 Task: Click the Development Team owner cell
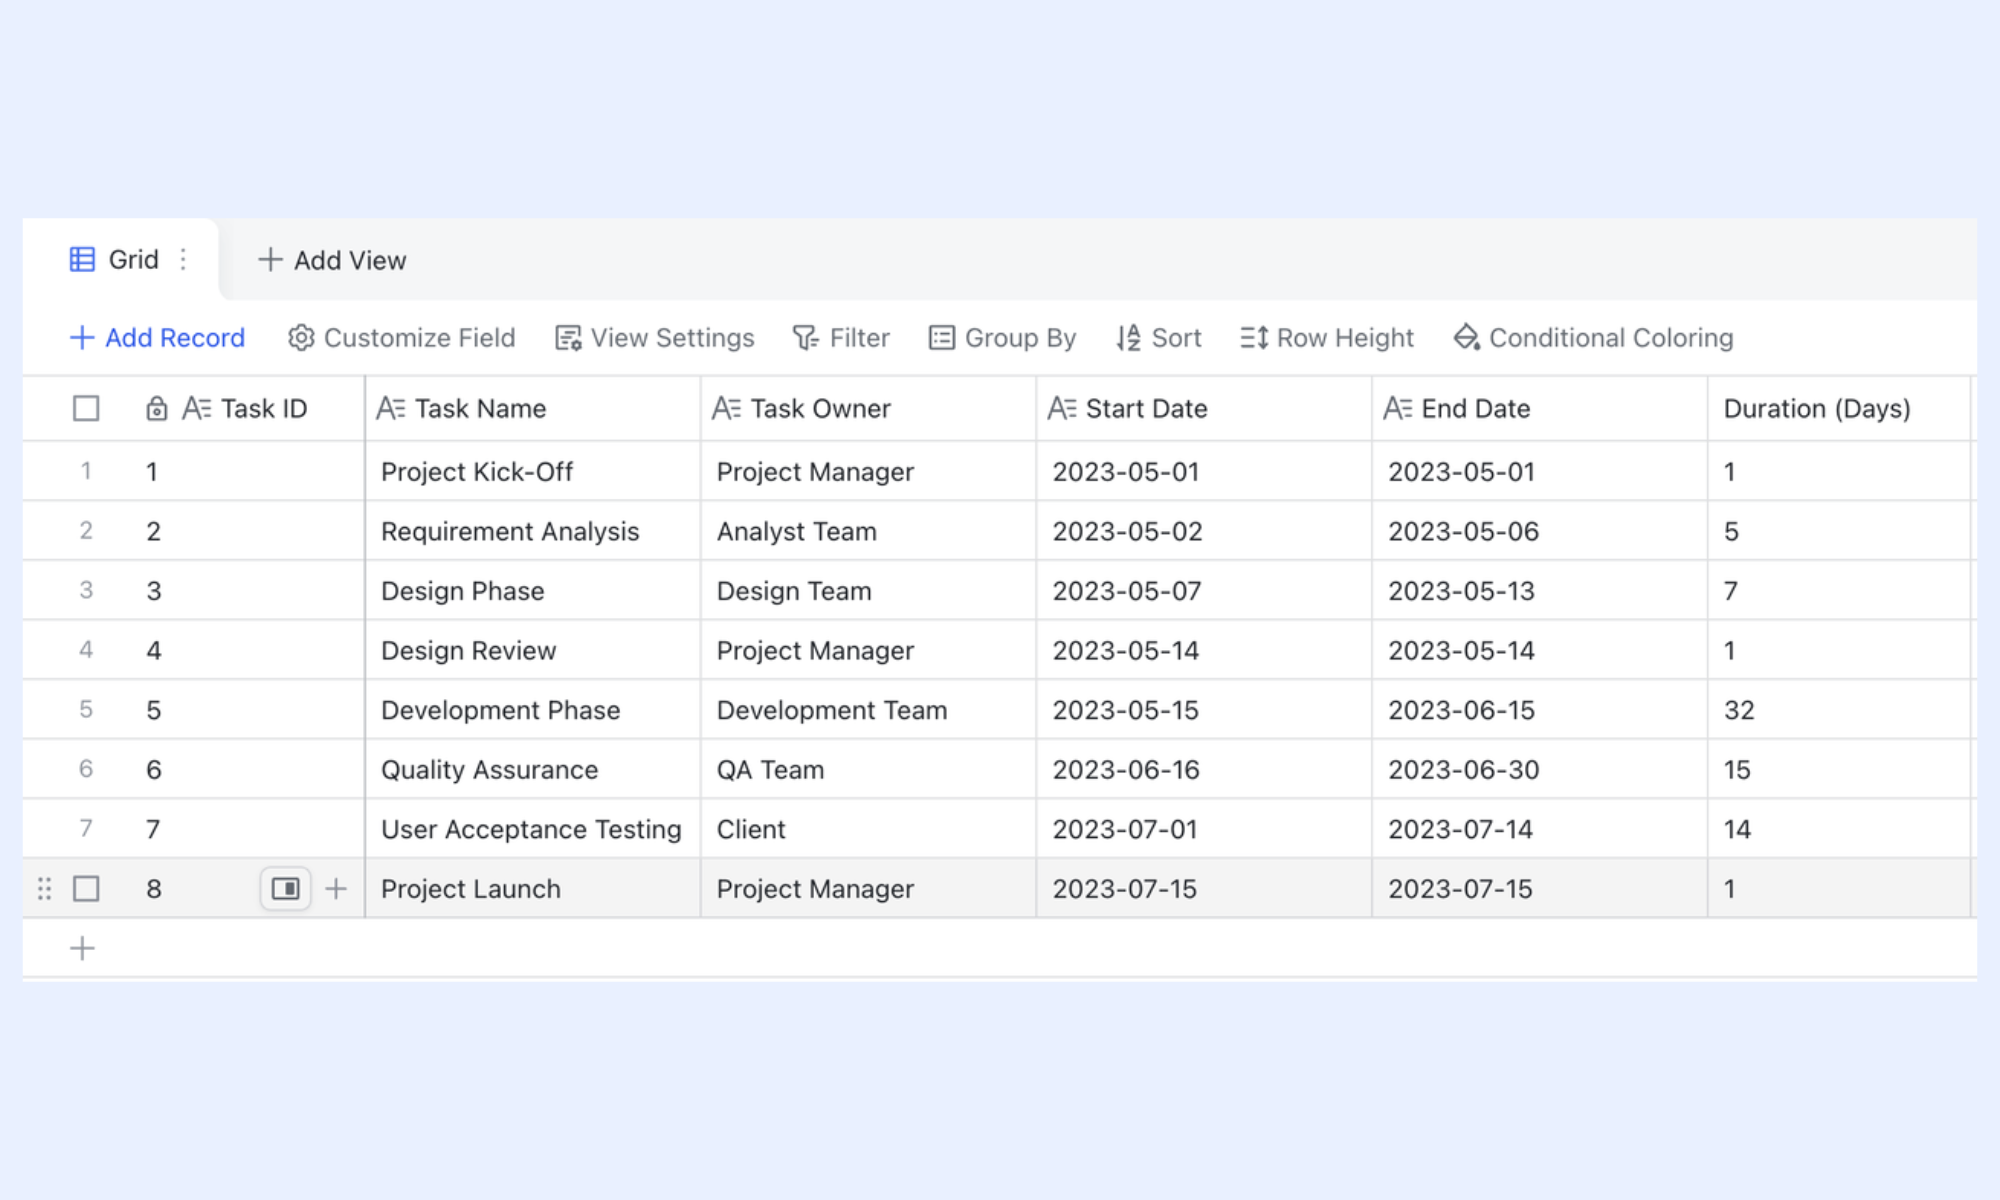coord(868,710)
